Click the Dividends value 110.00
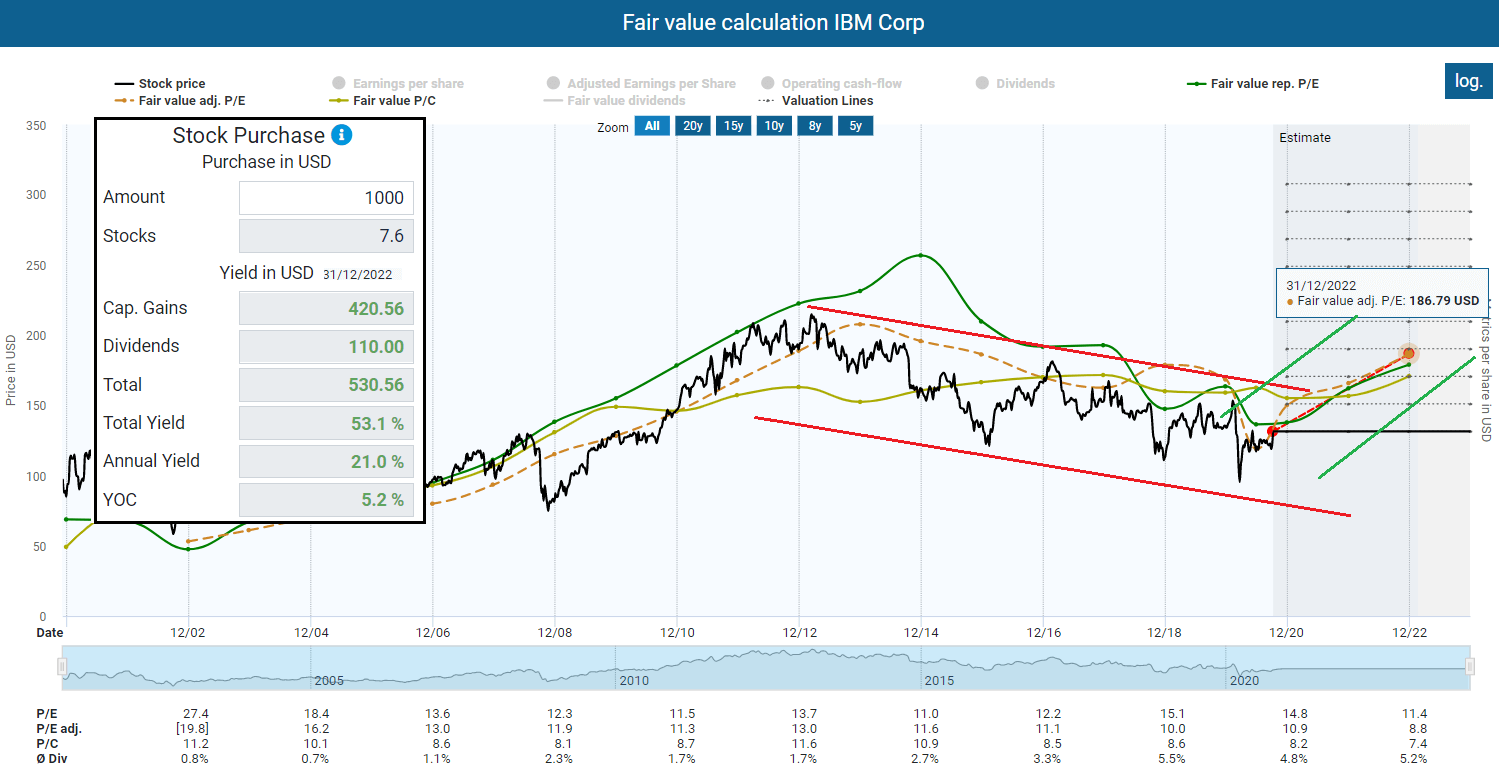 326,346
